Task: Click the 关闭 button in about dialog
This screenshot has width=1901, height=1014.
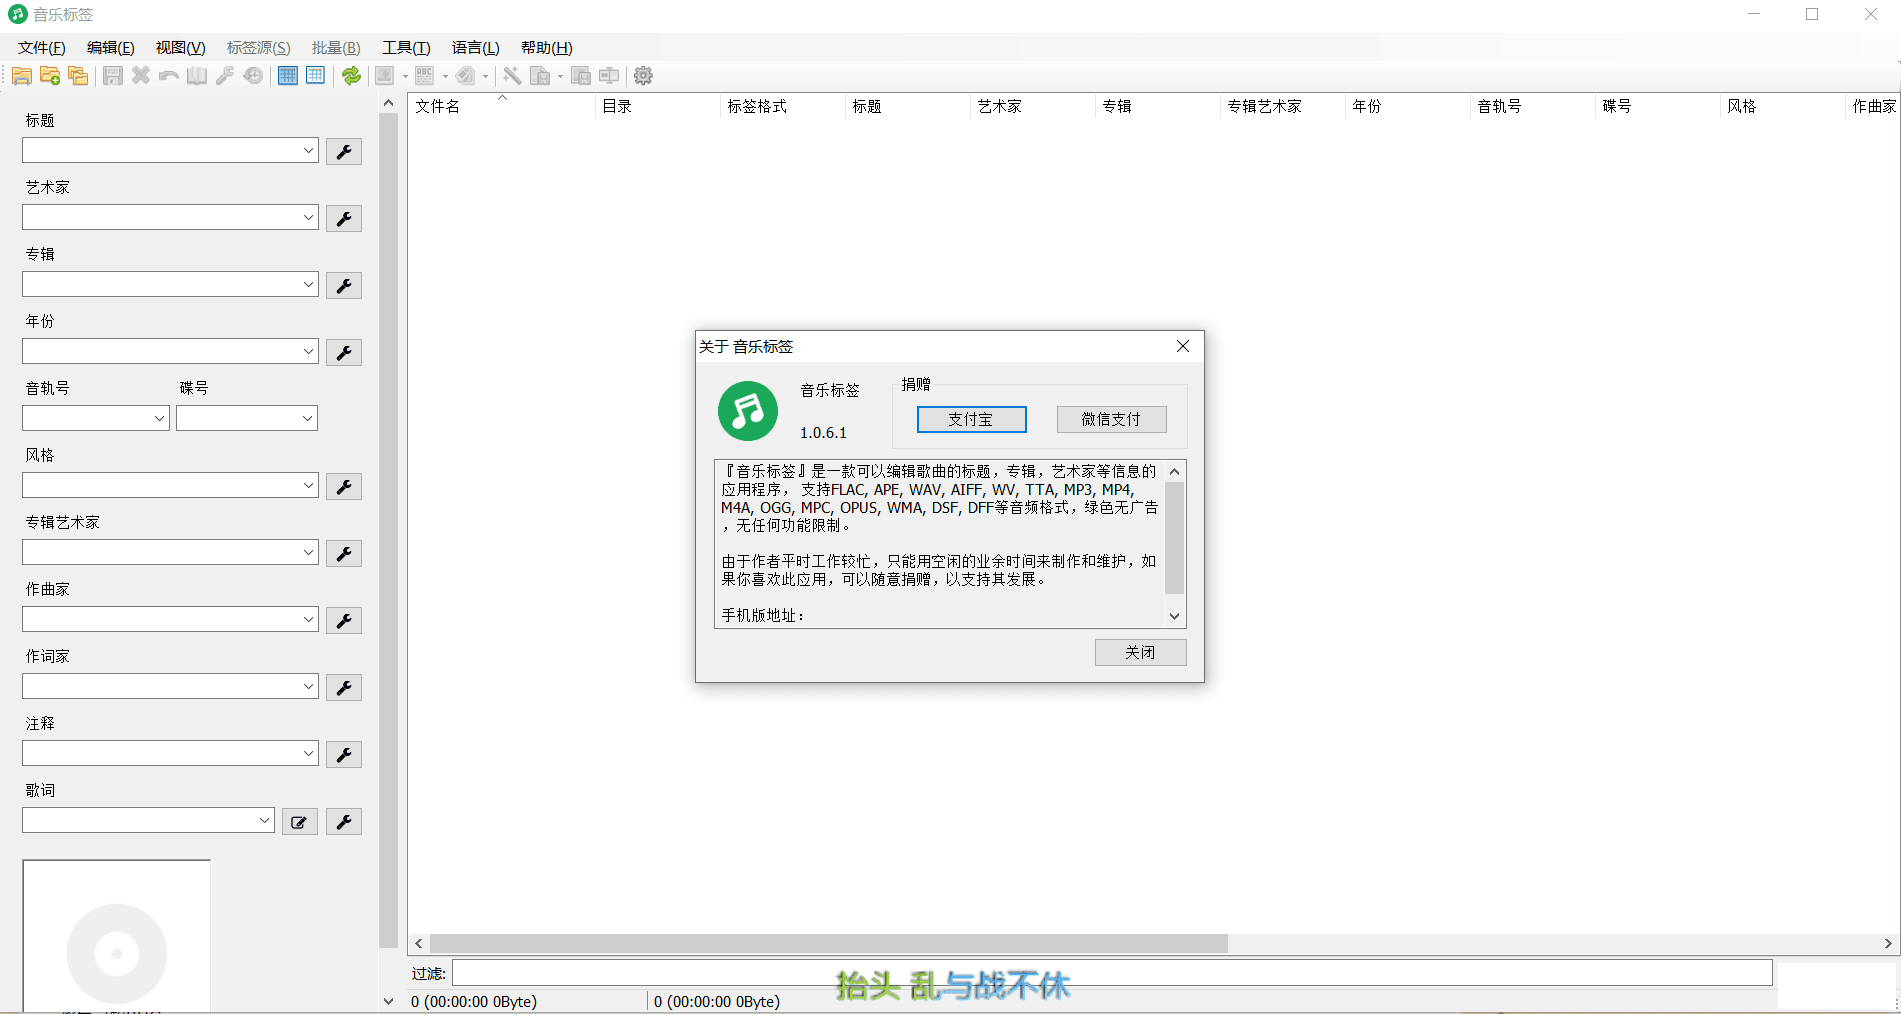Action: (1140, 652)
